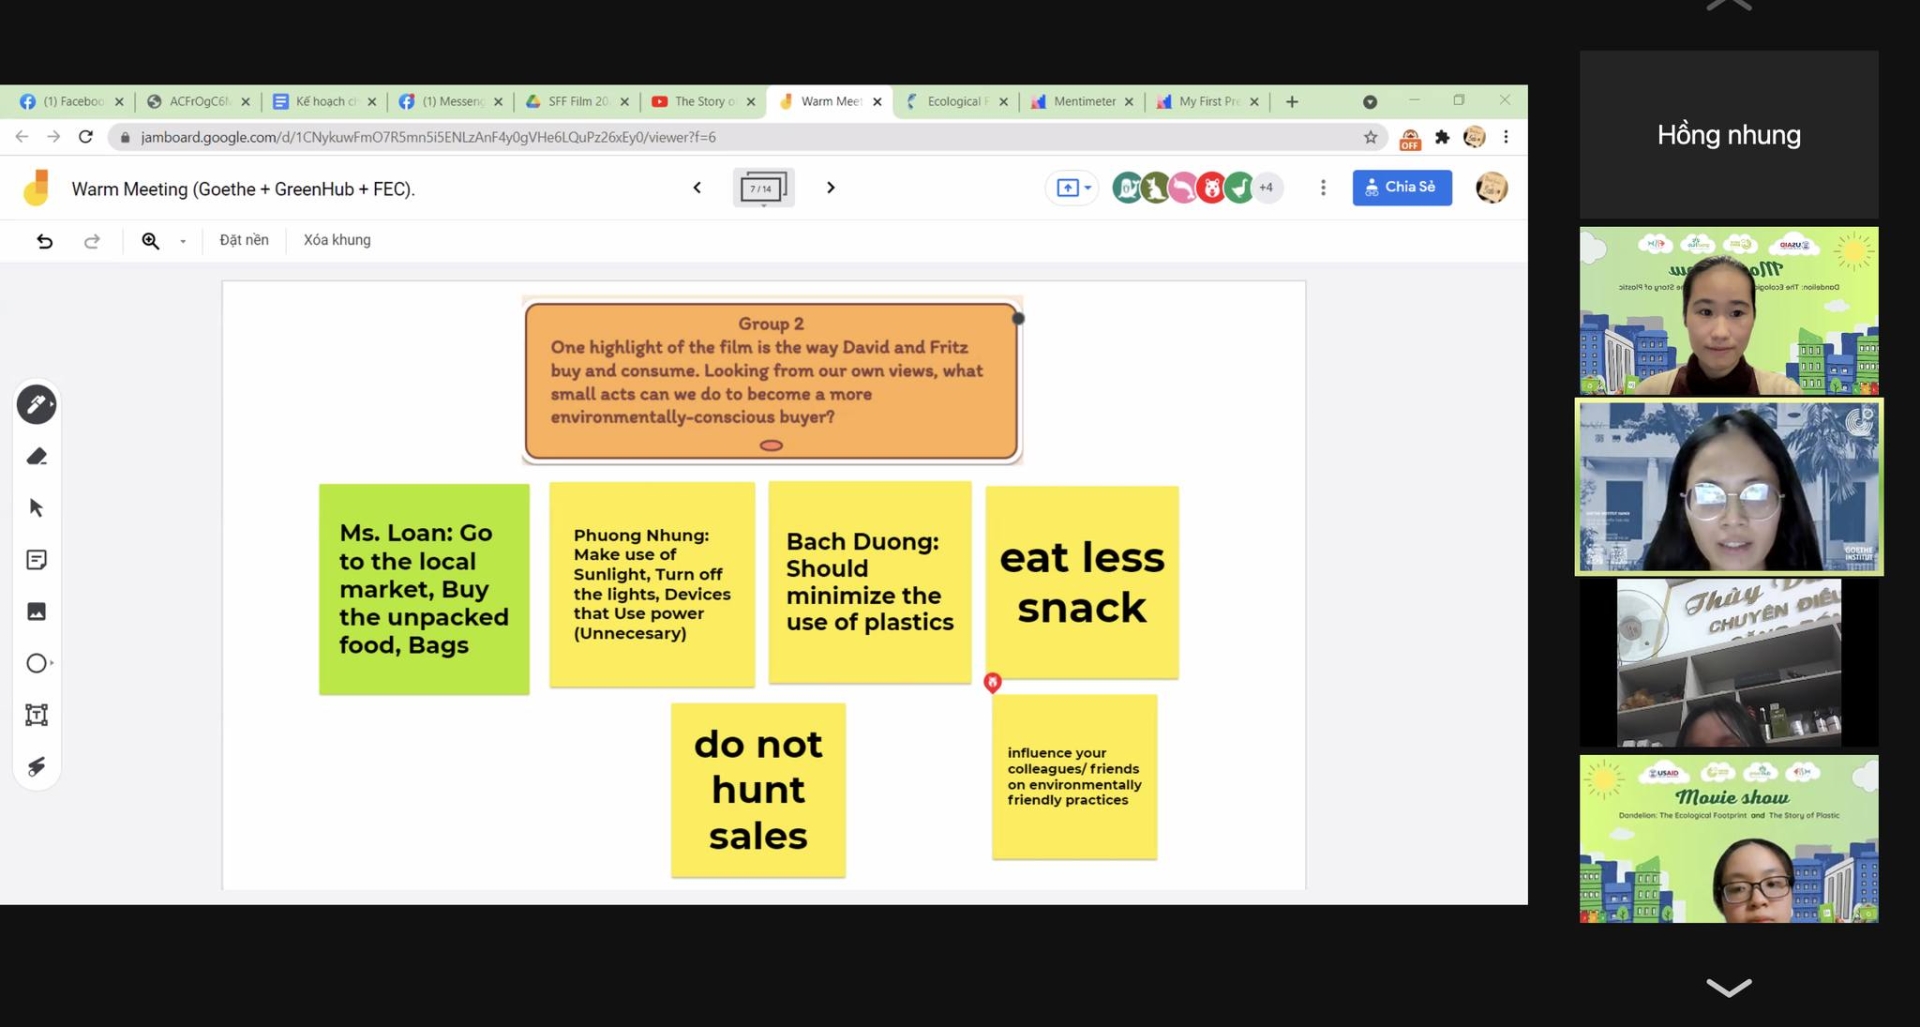The height and width of the screenshot is (1027, 1920).
Task: Activate the Laser pointer tool
Action: (36, 767)
